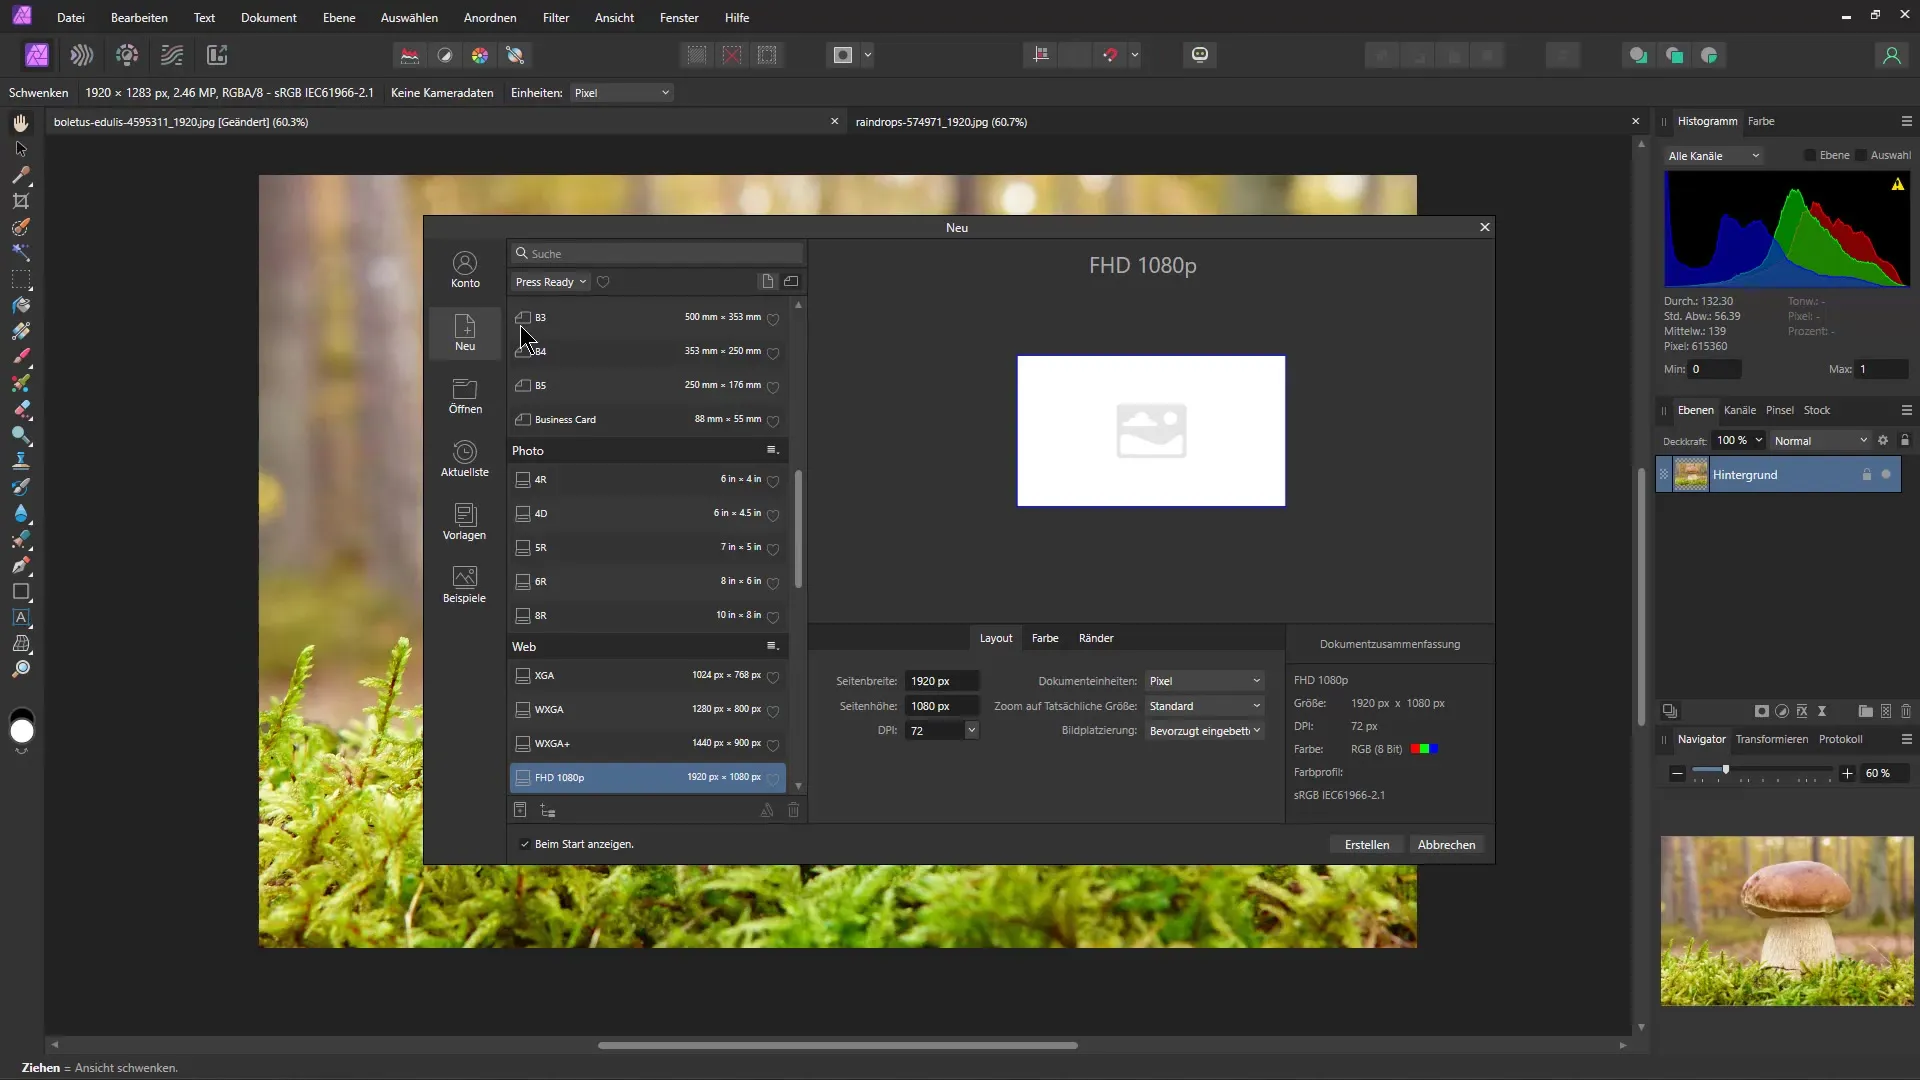The image size is (1920, 1080).
Task: Select portrait orientation in preset bar
Action: point(767,282)
